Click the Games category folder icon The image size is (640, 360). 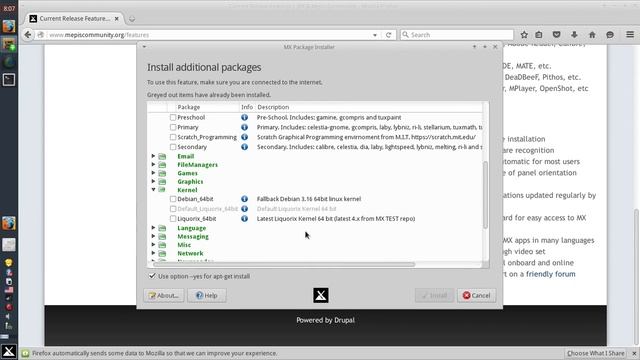point(162,173)
